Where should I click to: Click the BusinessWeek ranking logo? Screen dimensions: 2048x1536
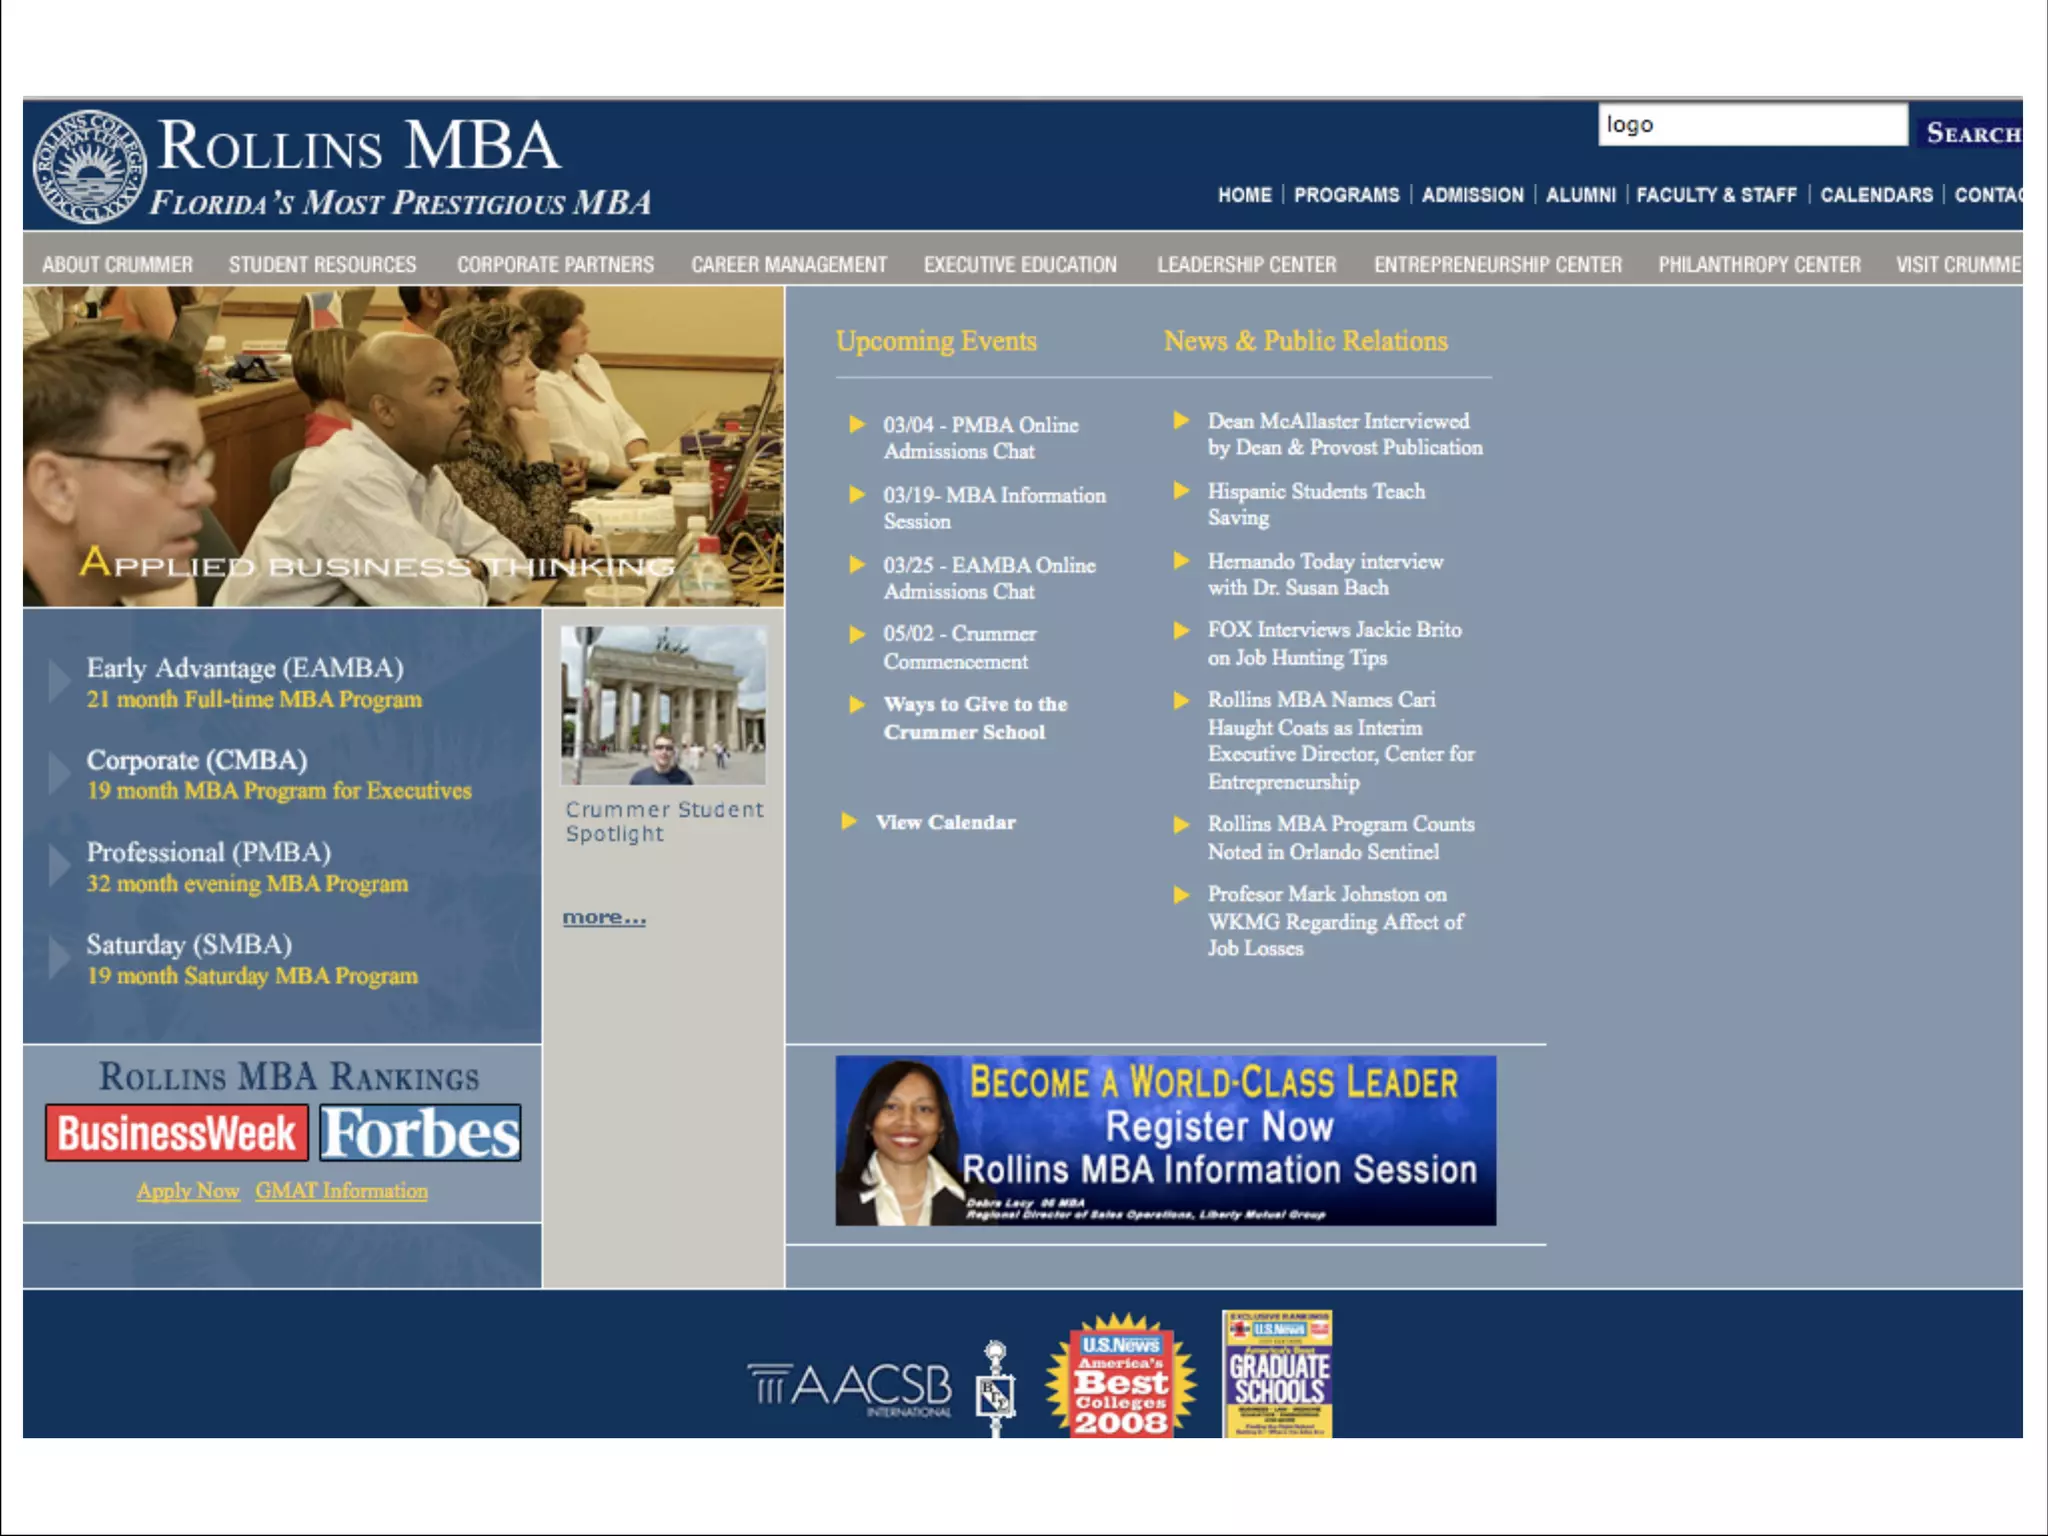[x=177, y=1133]
